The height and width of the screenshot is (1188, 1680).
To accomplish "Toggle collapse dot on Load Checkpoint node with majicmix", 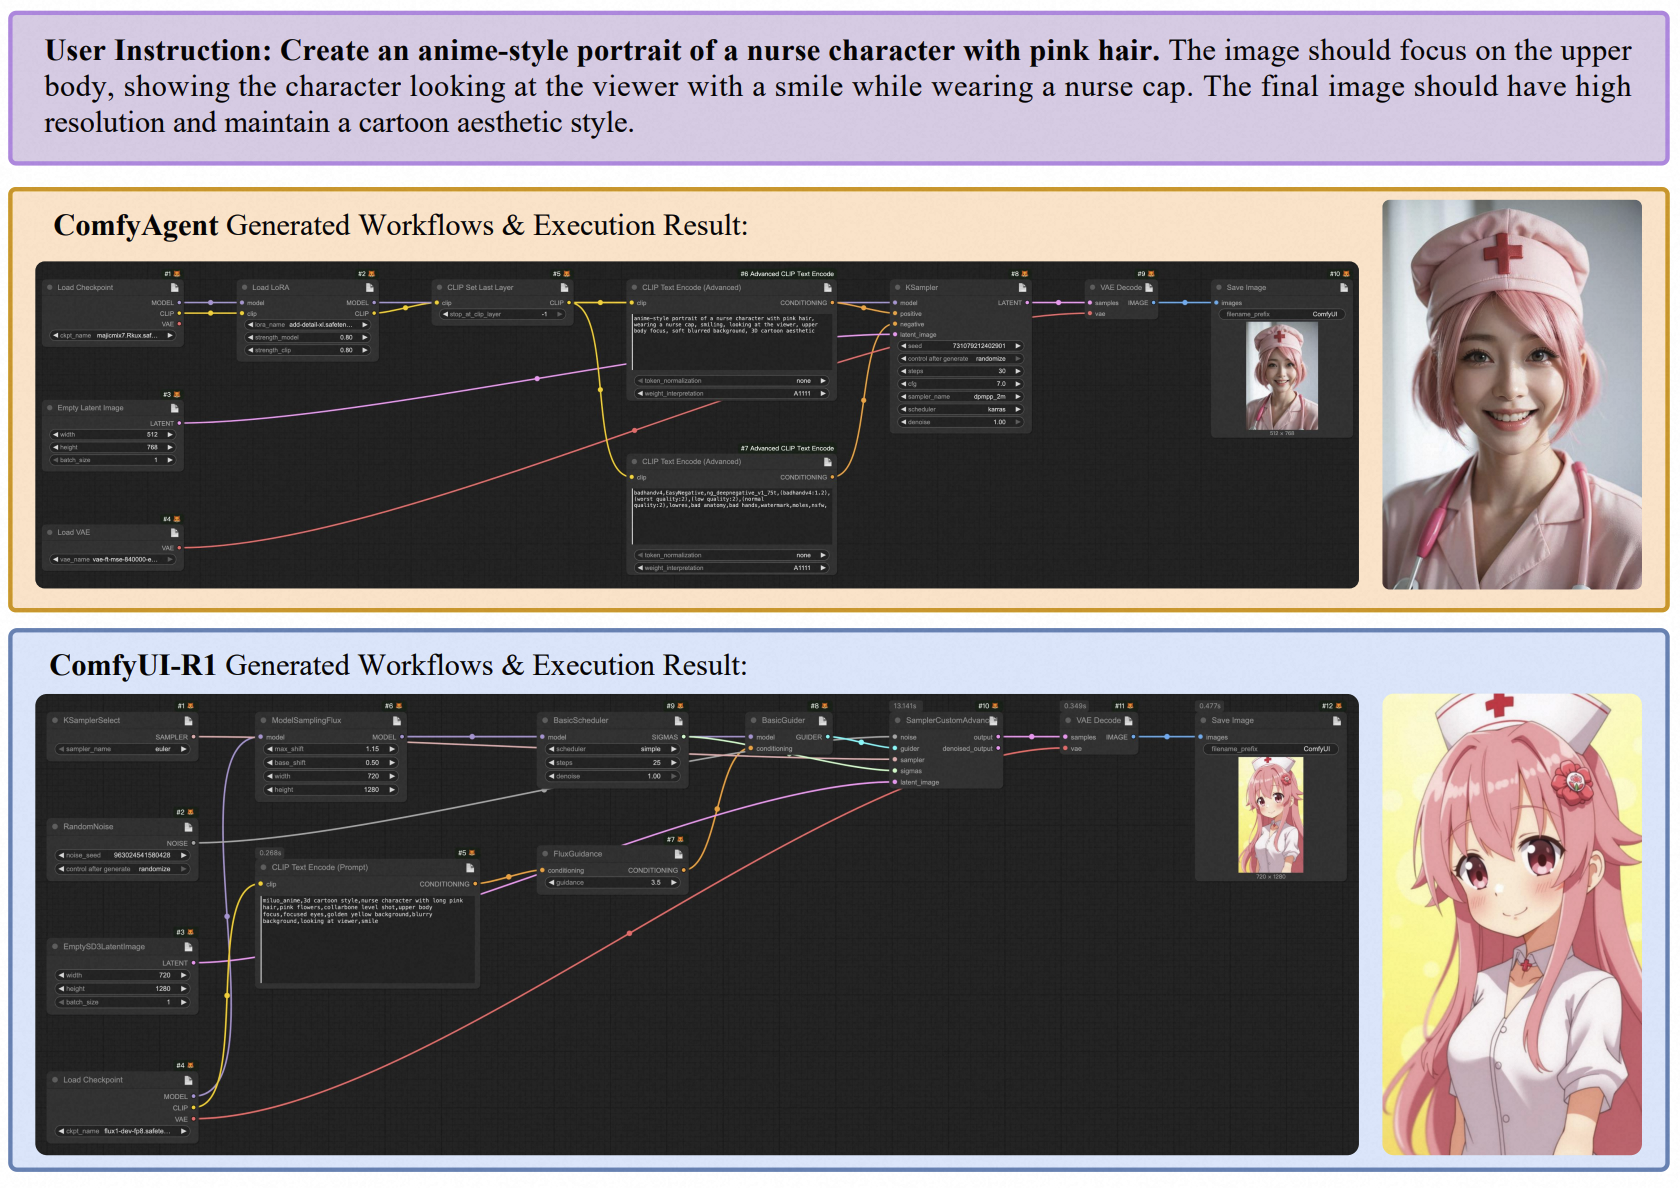I will [x=50, y=288].
